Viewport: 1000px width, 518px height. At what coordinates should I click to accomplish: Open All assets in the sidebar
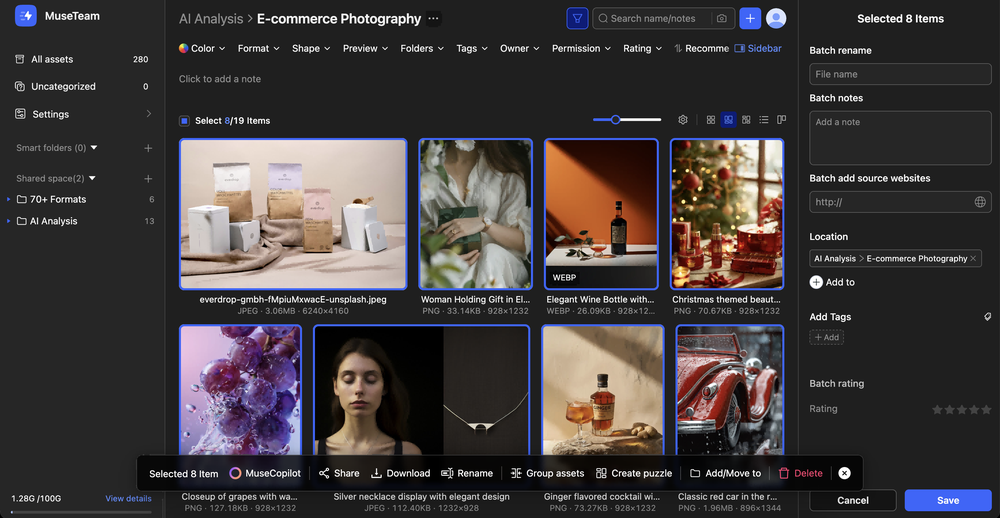coord(52,59)
